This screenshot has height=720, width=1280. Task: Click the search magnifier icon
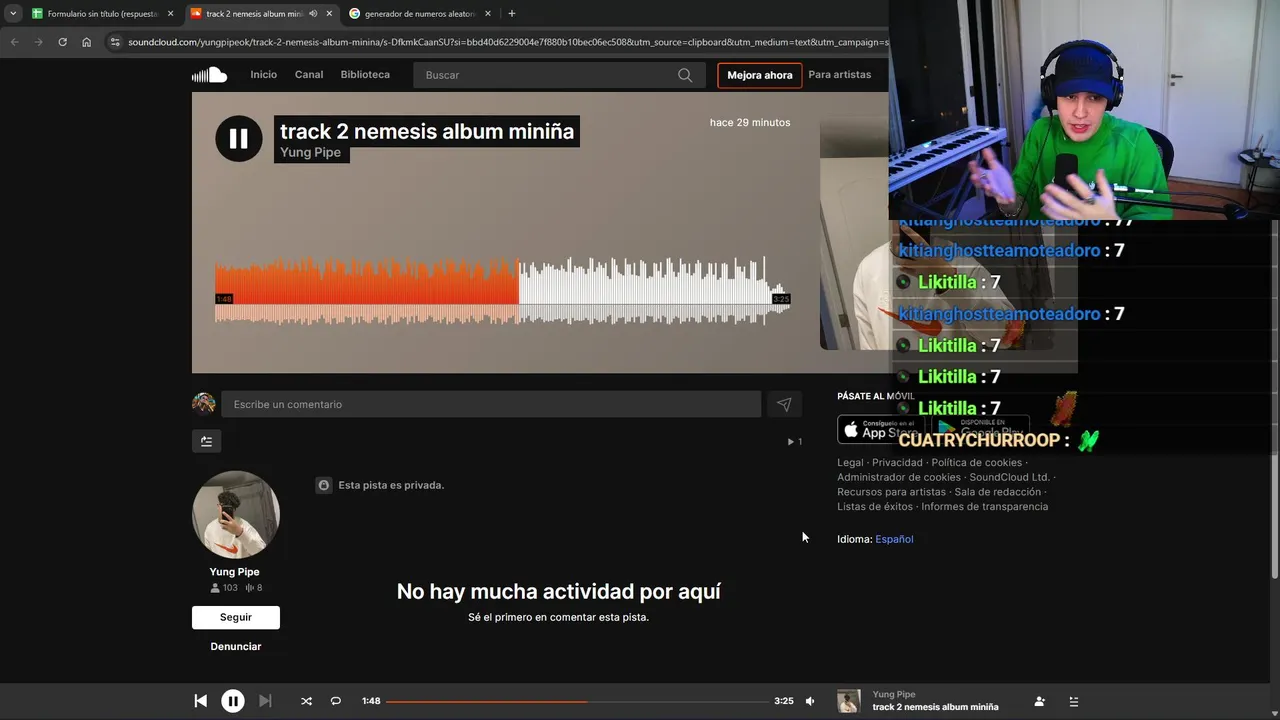[685, 75]
